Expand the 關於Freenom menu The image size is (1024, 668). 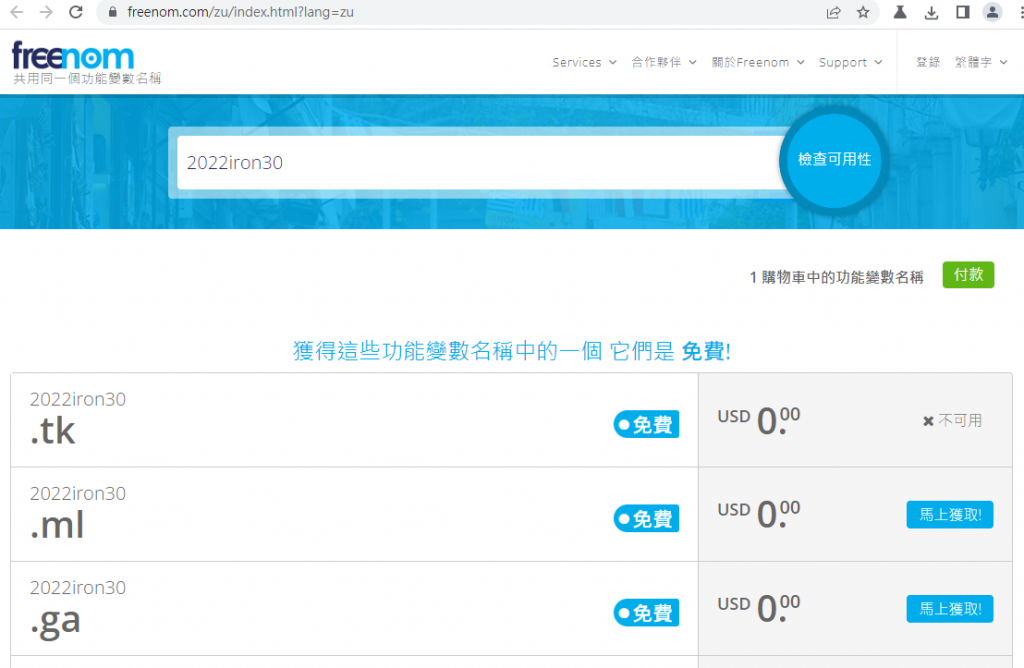click(x=758, y=62)
